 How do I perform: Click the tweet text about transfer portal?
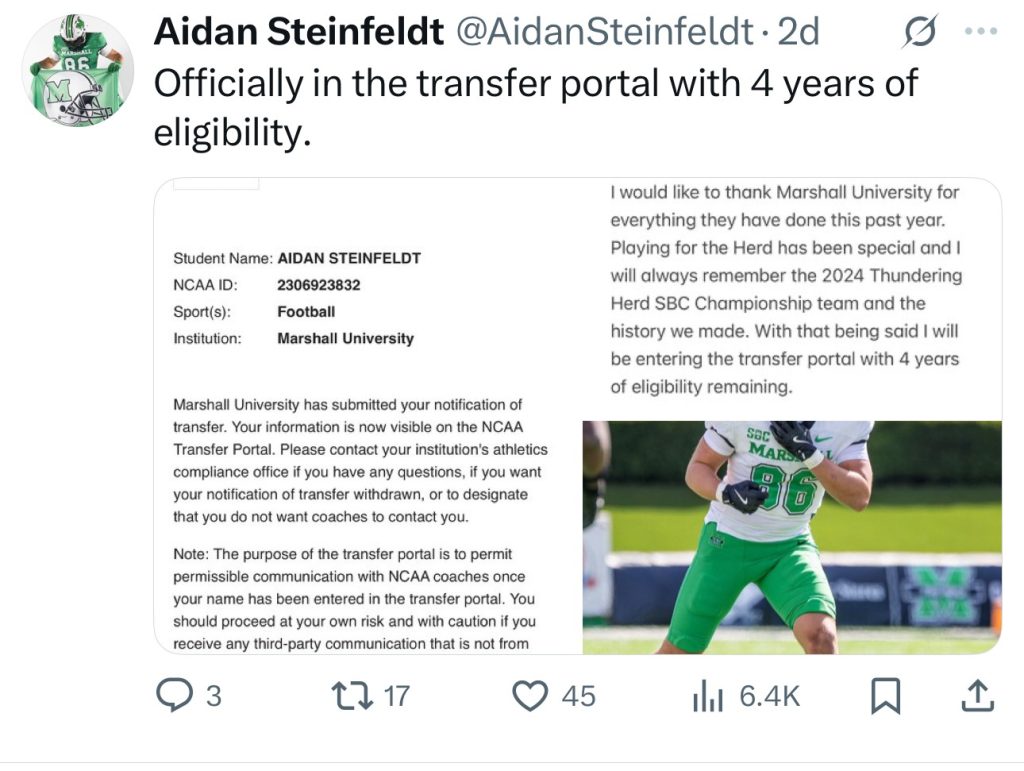tap(536, 108)
